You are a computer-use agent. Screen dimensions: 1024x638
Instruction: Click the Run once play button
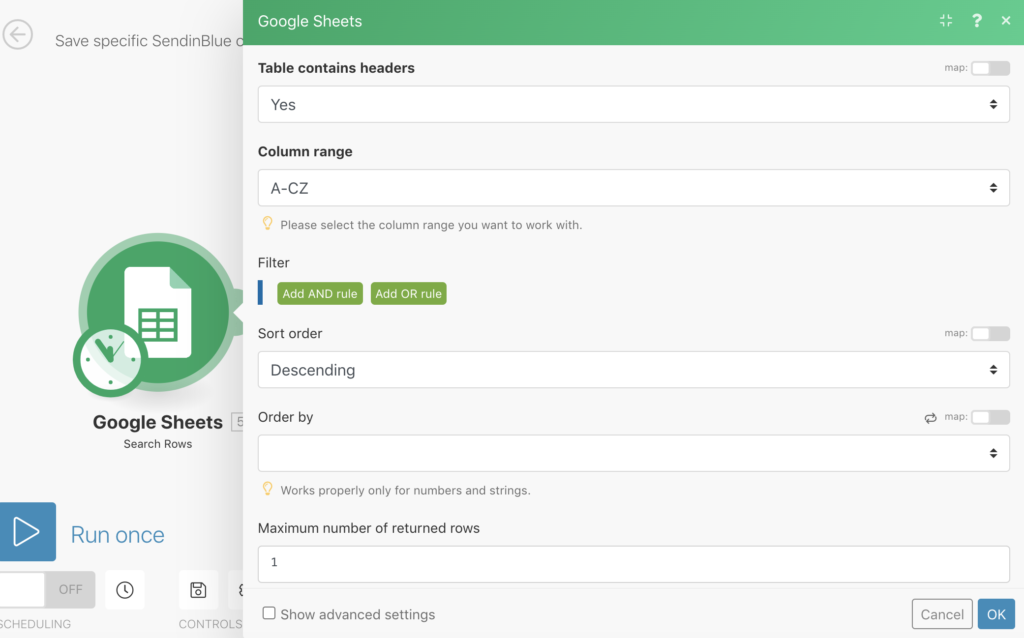pyautogui.click(x=27, y=532)
